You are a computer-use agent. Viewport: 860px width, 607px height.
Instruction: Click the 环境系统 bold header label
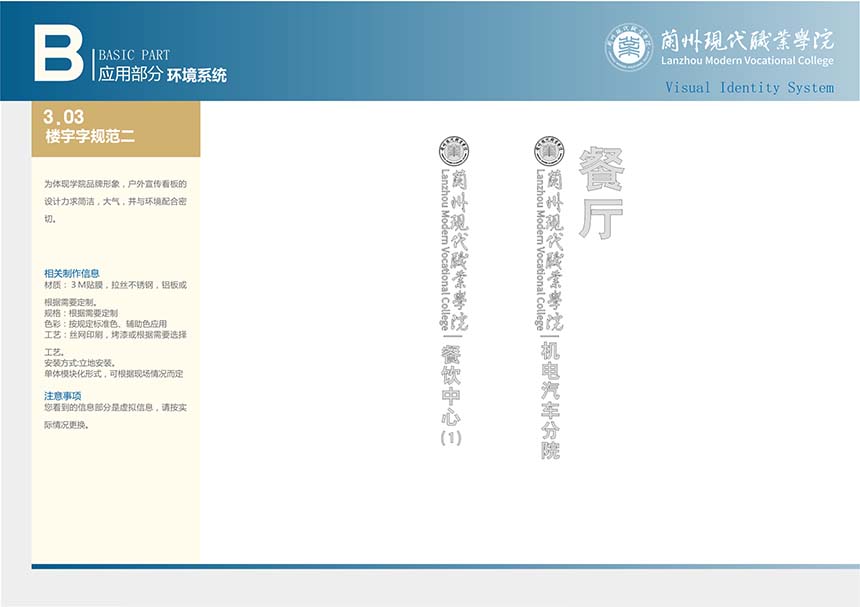coord(197,75)
